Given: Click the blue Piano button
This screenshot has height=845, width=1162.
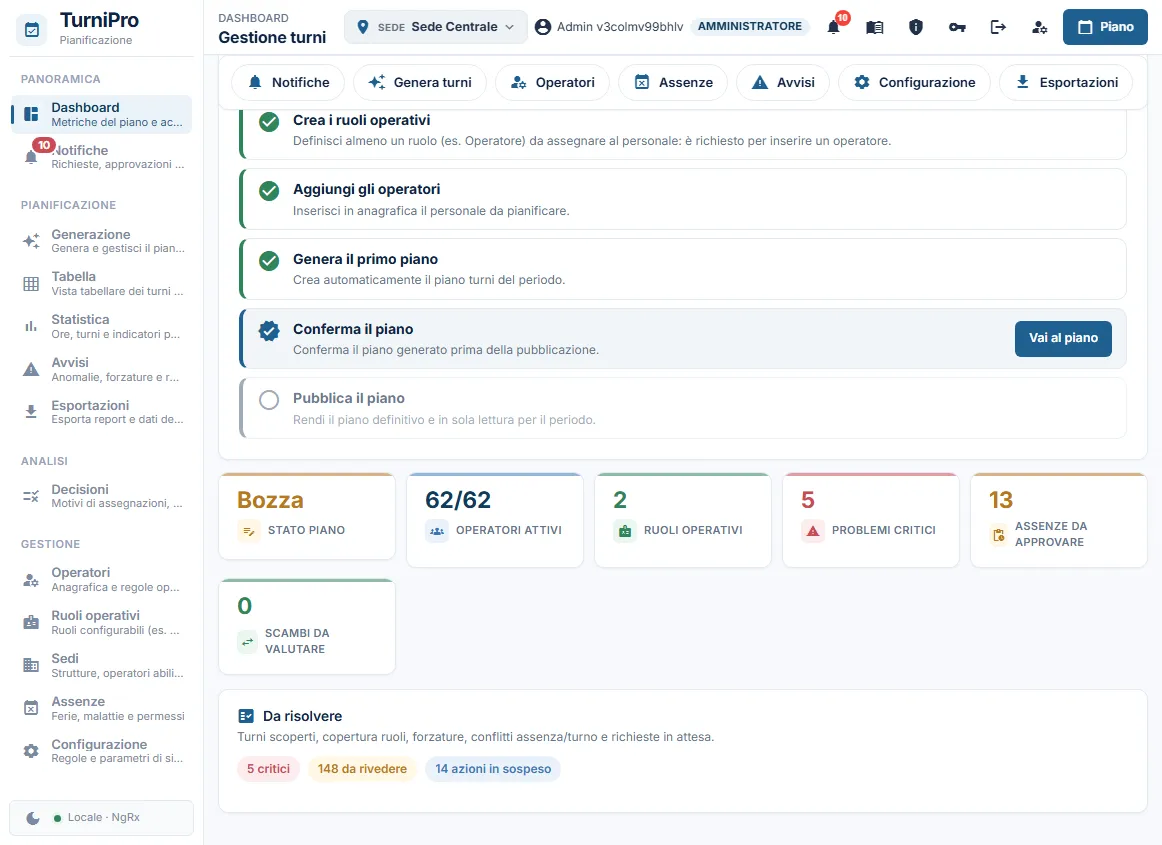Looking at the screenshot, I should coord(1105,27).
